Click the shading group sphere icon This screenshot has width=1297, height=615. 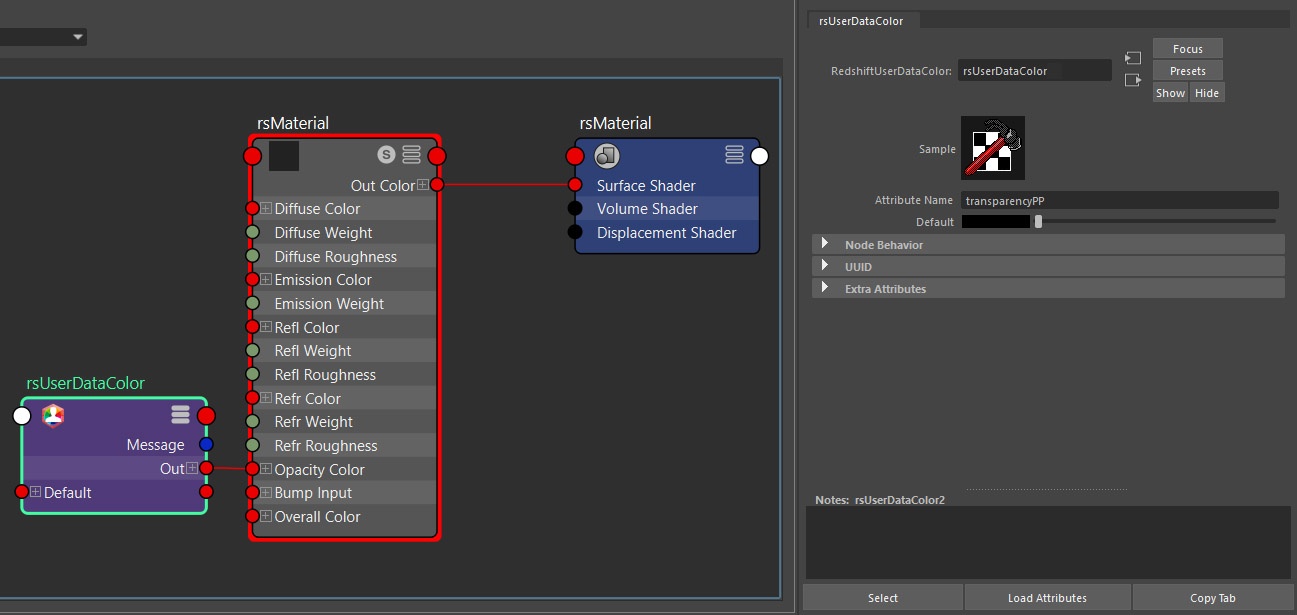(607, 155)
